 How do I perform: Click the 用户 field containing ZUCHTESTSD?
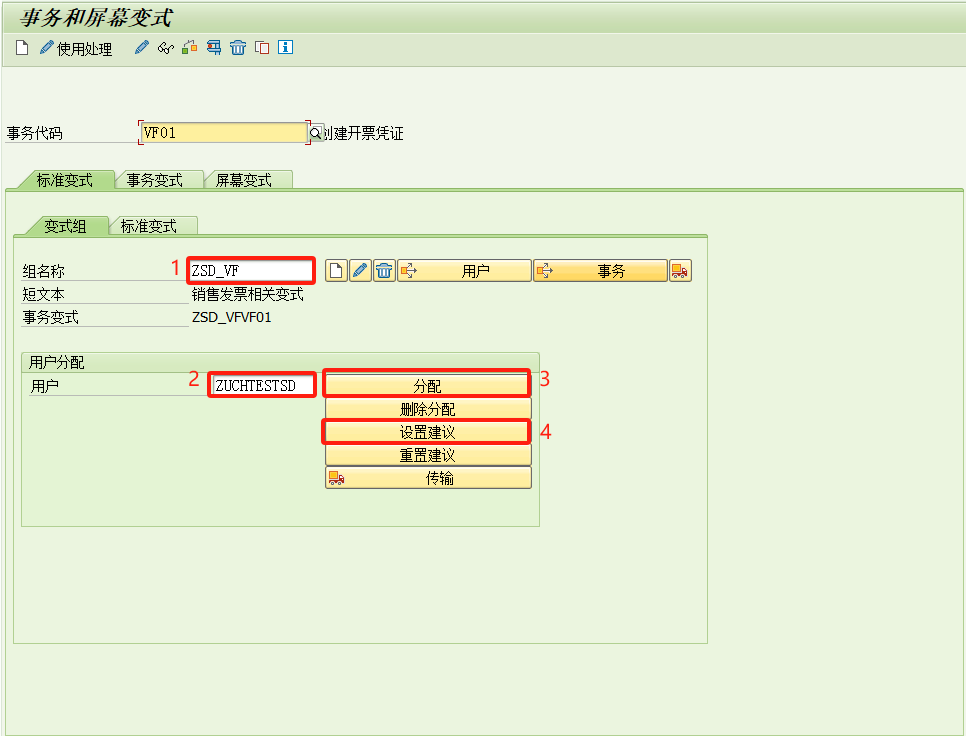pos(262,386)
